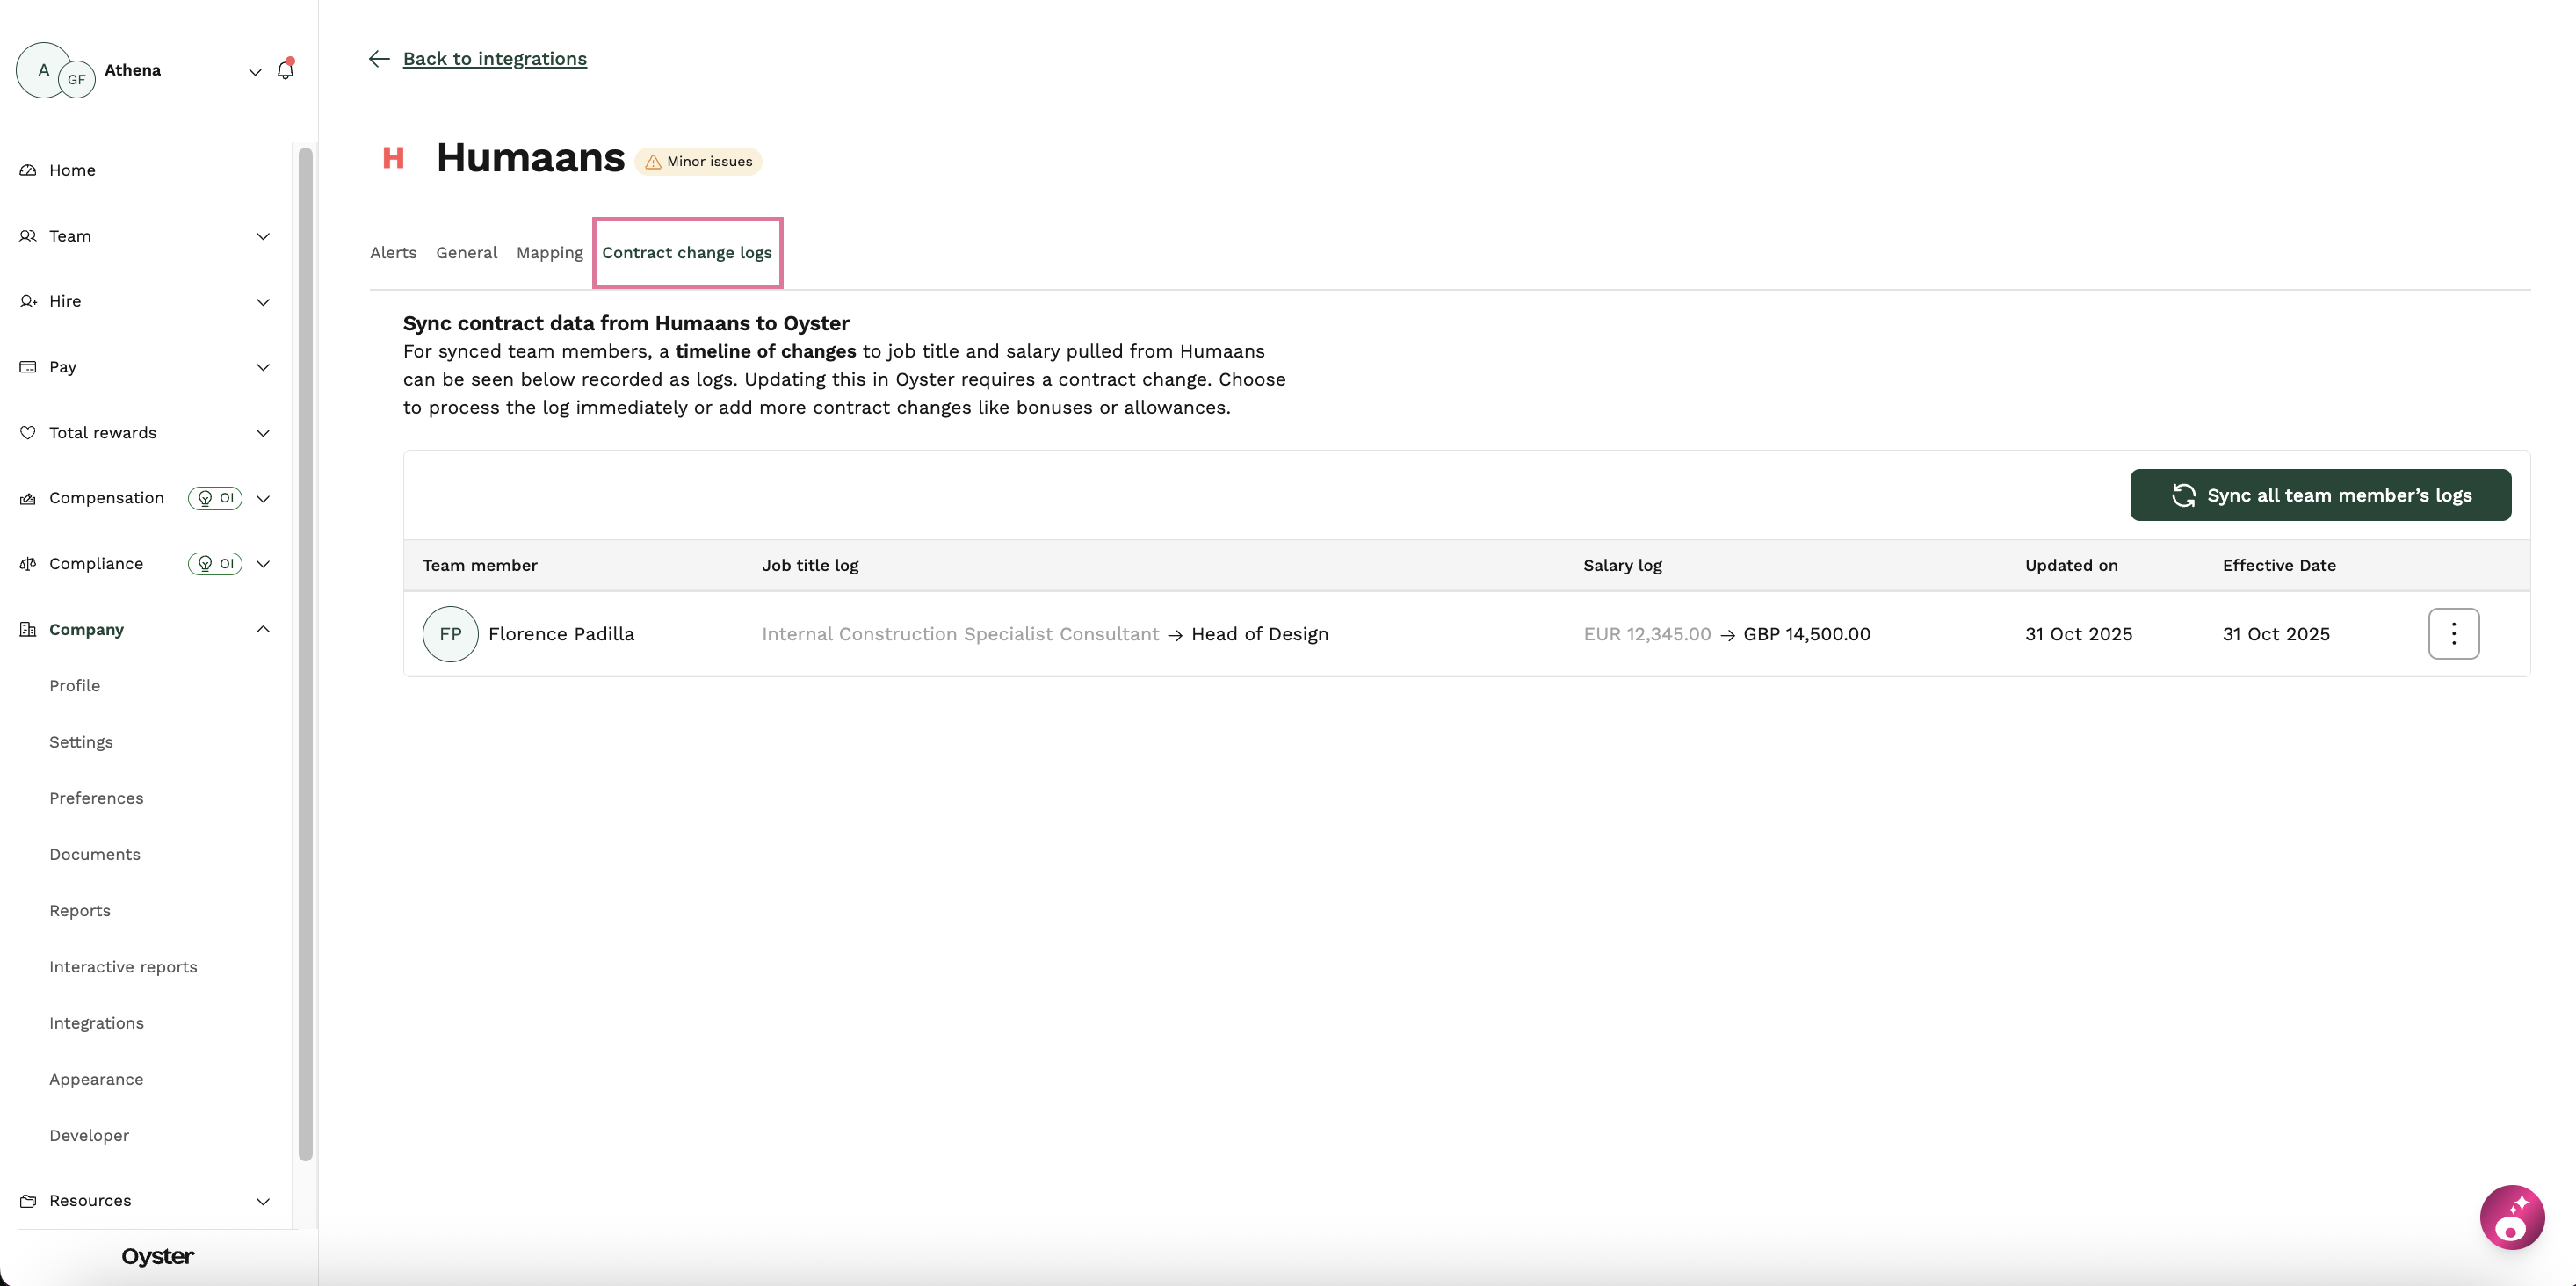Click the Job title log column header
The width and height of the screenshot is (2576, 1286).
(x=810, y=565)
